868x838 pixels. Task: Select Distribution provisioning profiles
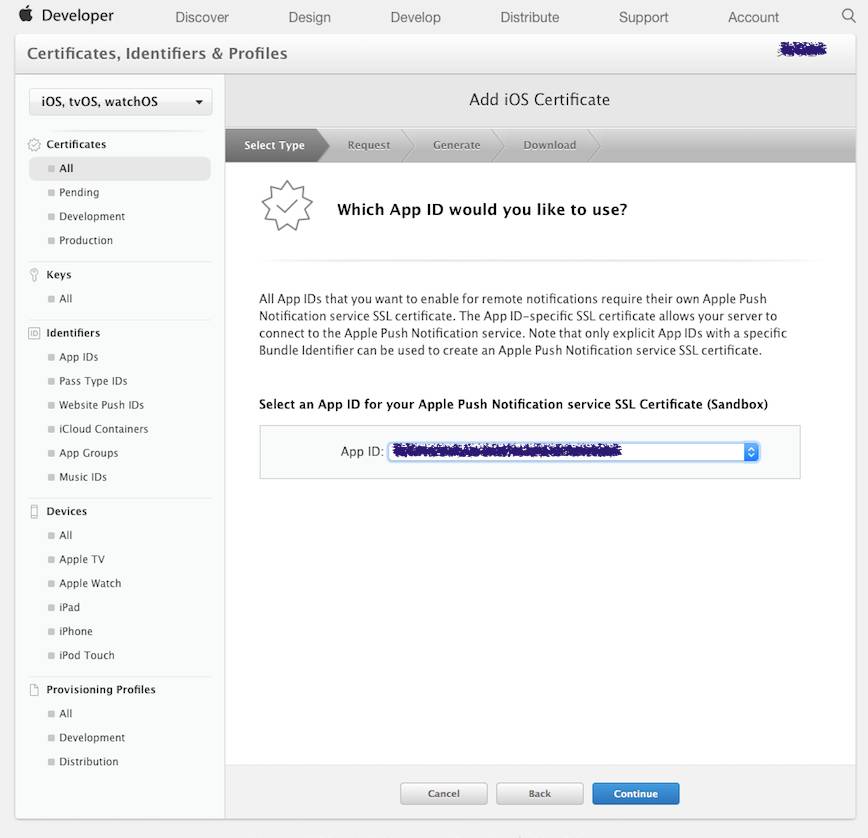pos(89,762)
